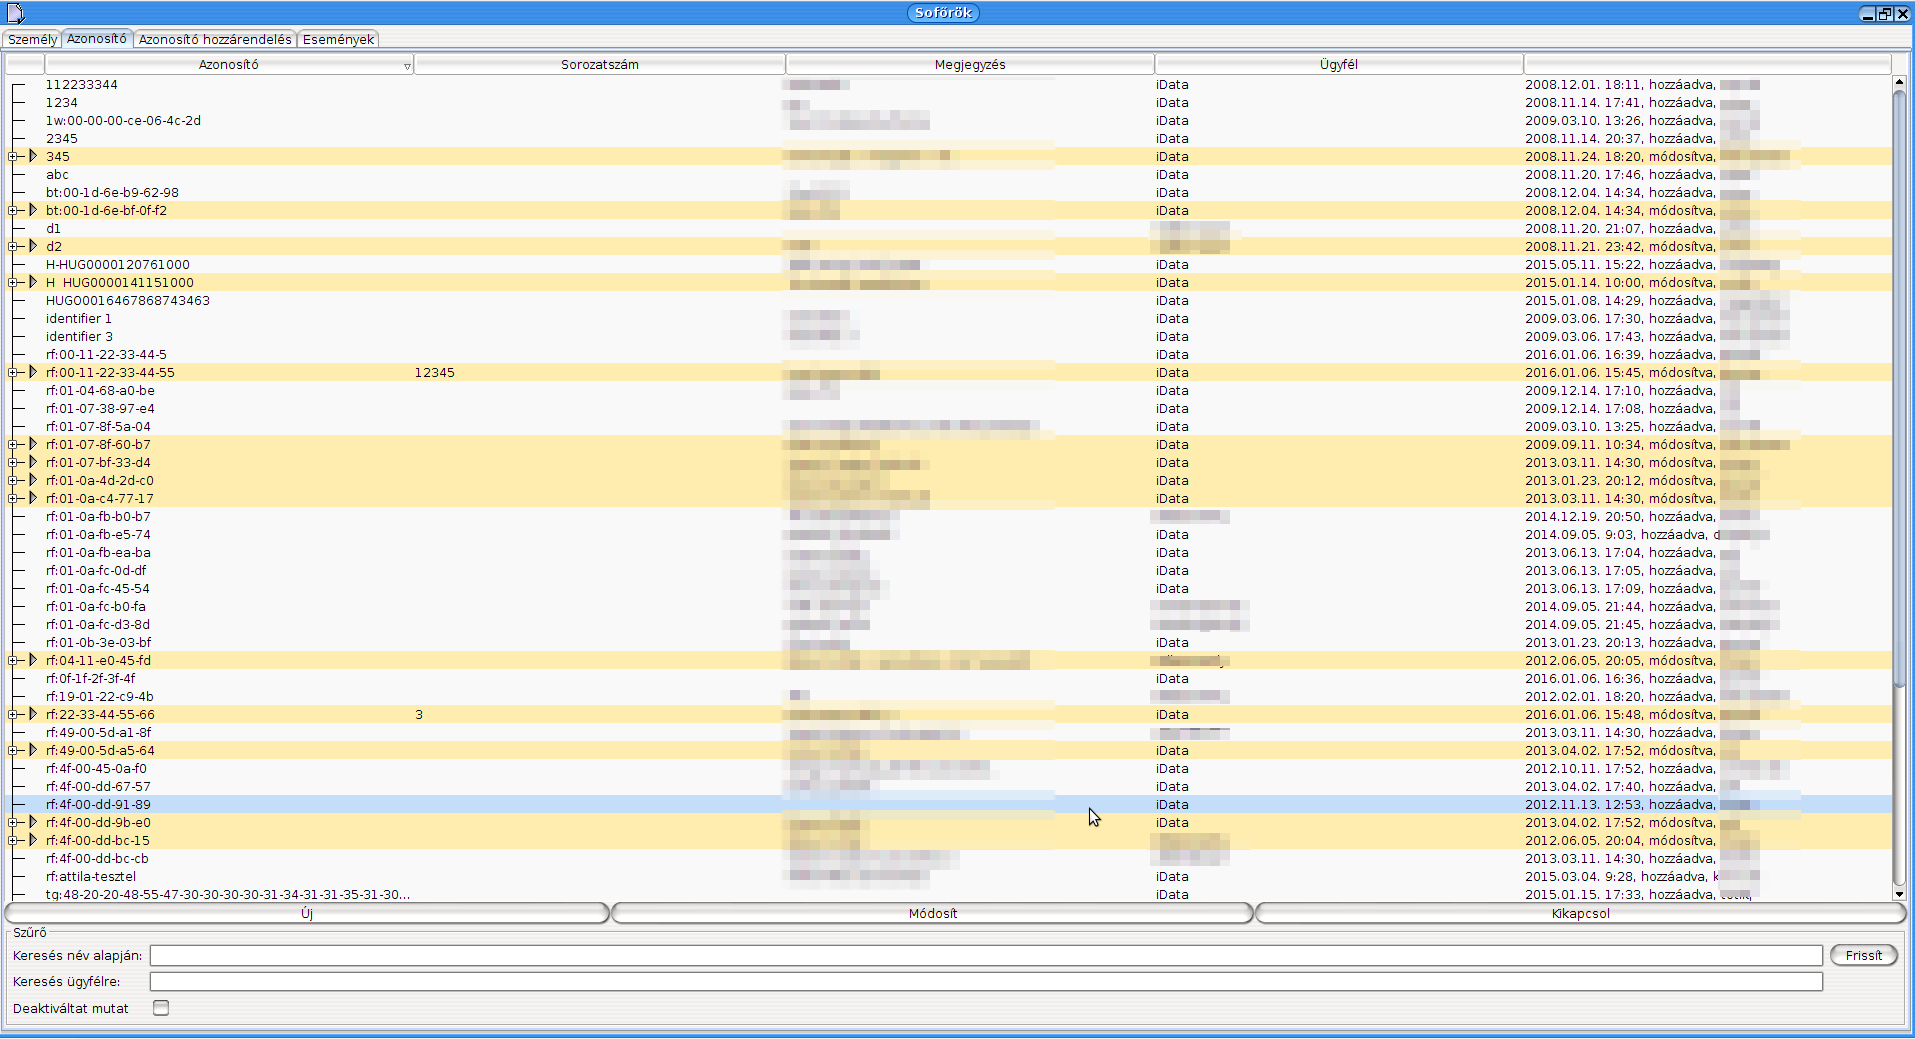Focus the Keresés név alapján field
1915x1039 pixels.
coord(985,956)
